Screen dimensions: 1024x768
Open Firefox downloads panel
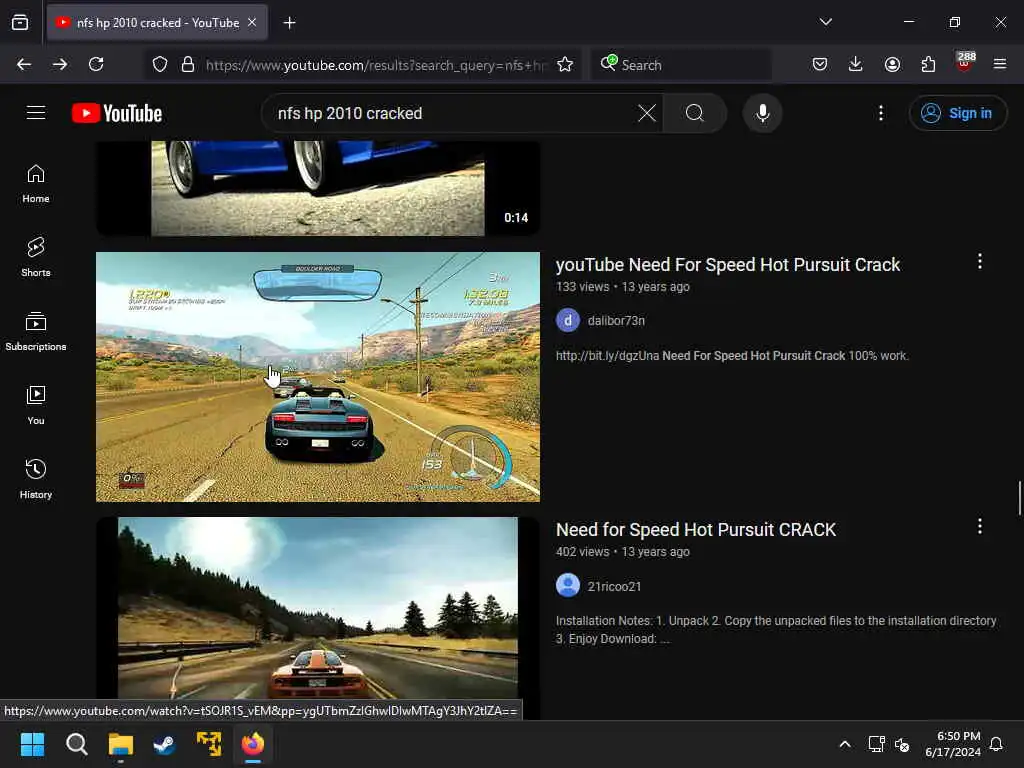[856, 64]
